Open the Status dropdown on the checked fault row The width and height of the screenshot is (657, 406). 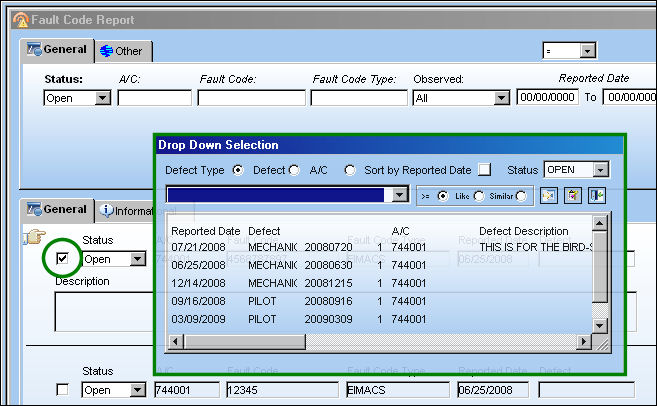tap(137, 259)
